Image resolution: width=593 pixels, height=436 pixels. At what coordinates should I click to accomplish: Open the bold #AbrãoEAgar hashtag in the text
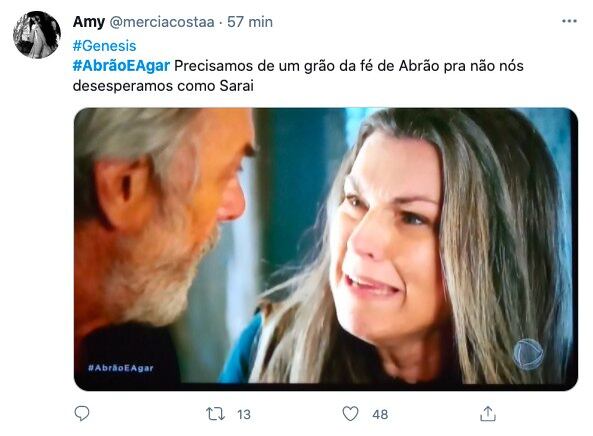(x=121, y=66)
